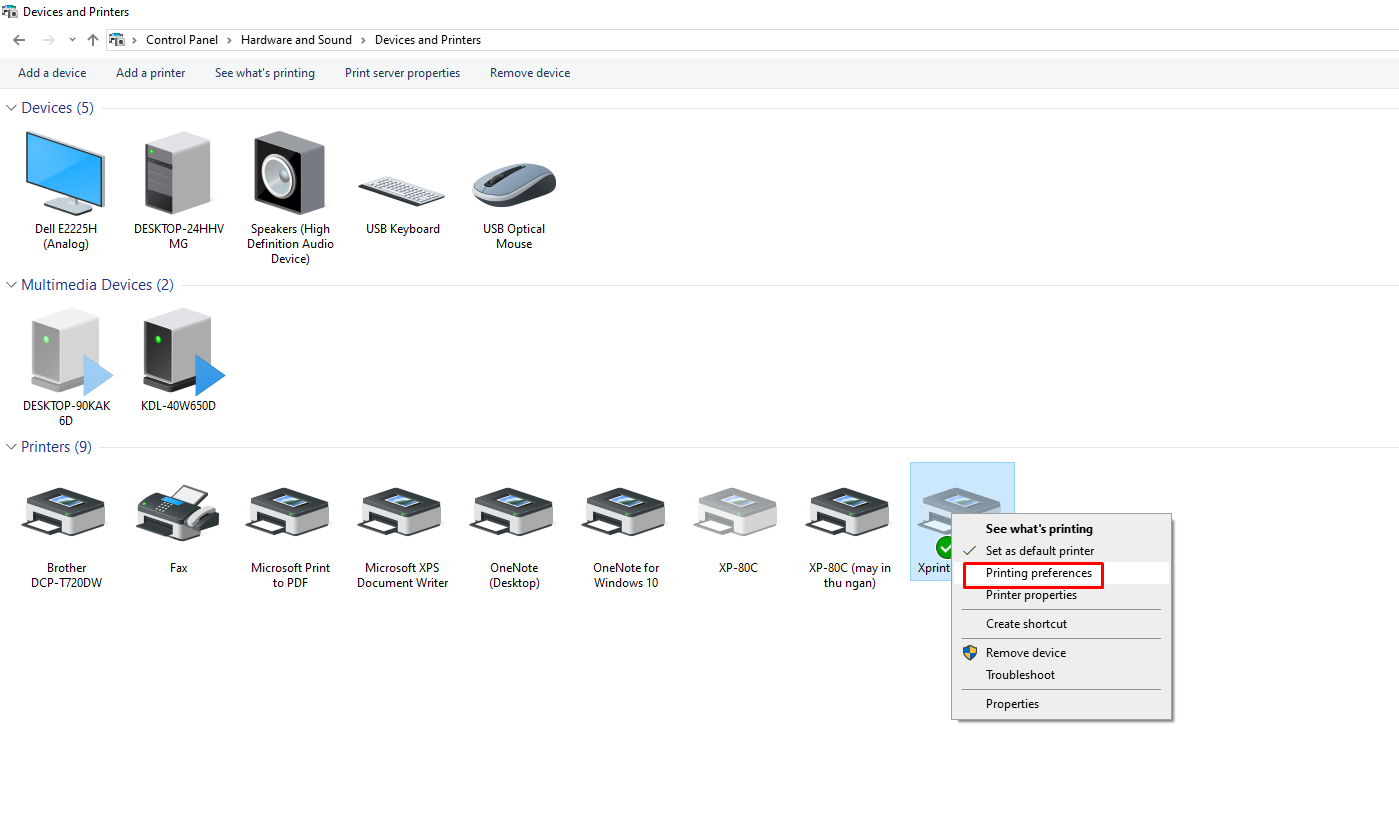Screen dimensions: 1399x823
Task: Click Print server properties button
Action: coord(402,73)
